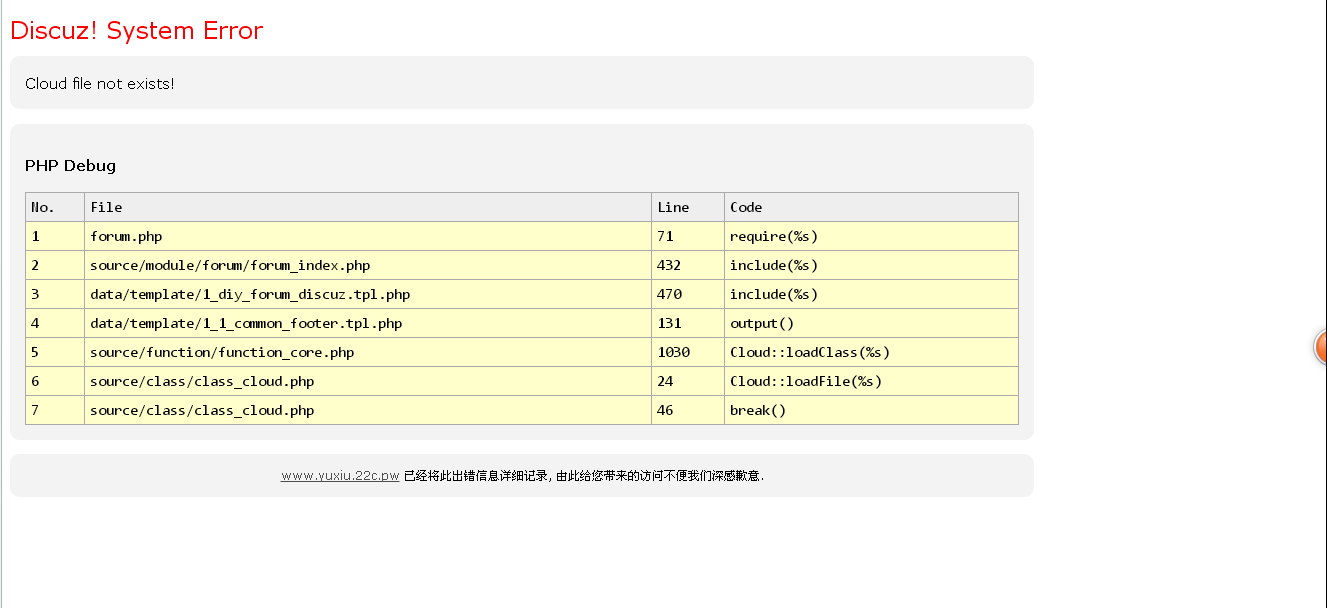Image resolution: width=1327 pixels, height=608 pixels.
Task: Click include(%s) code in row 3
Action: tap(871, 294)
